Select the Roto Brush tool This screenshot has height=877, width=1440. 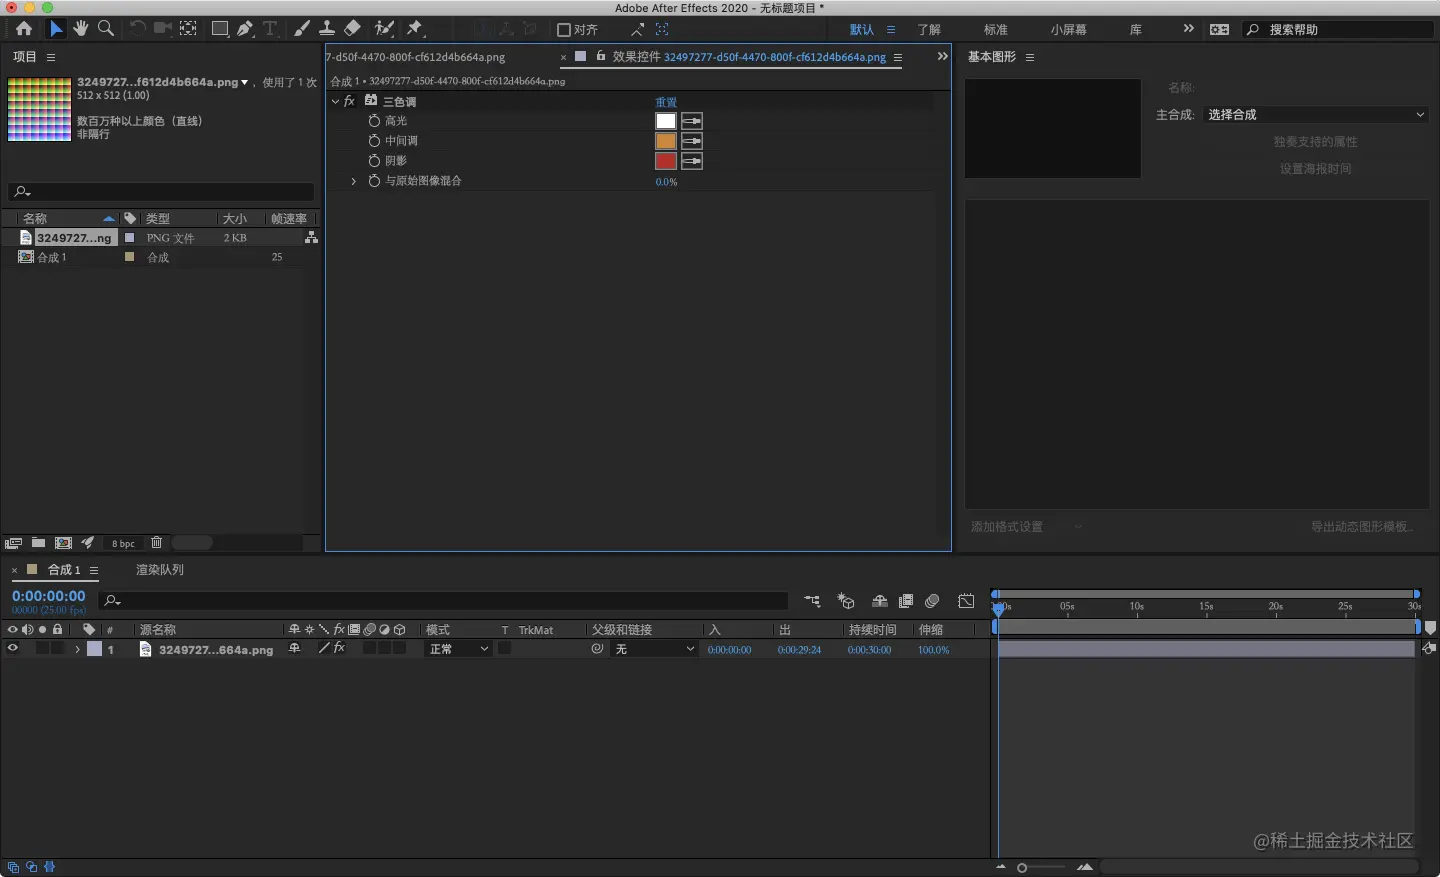[x=384, y=29]
